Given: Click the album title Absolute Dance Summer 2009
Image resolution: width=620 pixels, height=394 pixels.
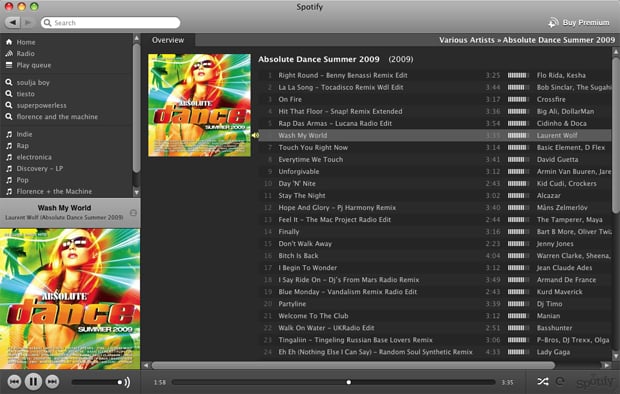Looking at the screenshot, I should (319, 59).
